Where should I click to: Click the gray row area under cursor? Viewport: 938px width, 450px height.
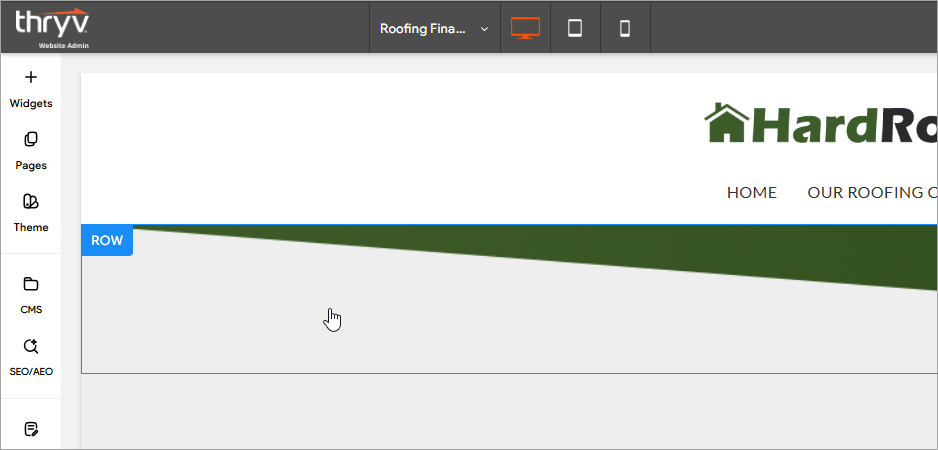point(332,320)
